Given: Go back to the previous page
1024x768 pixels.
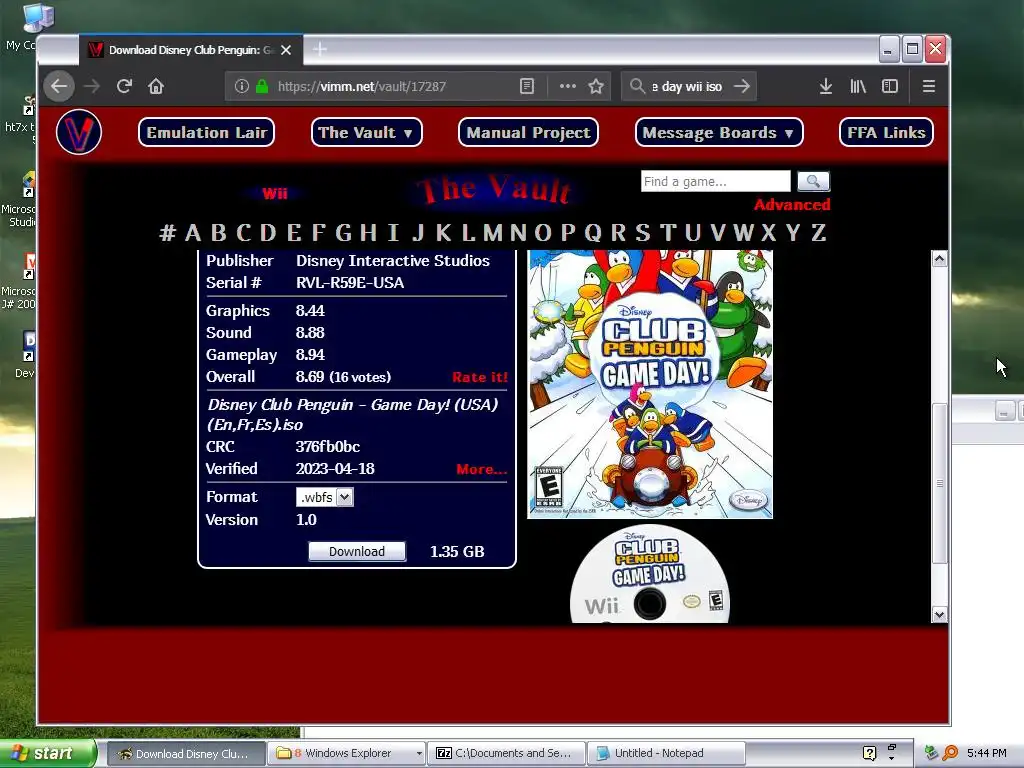Looking at the screenshot, I should click(x=59, y=86).
